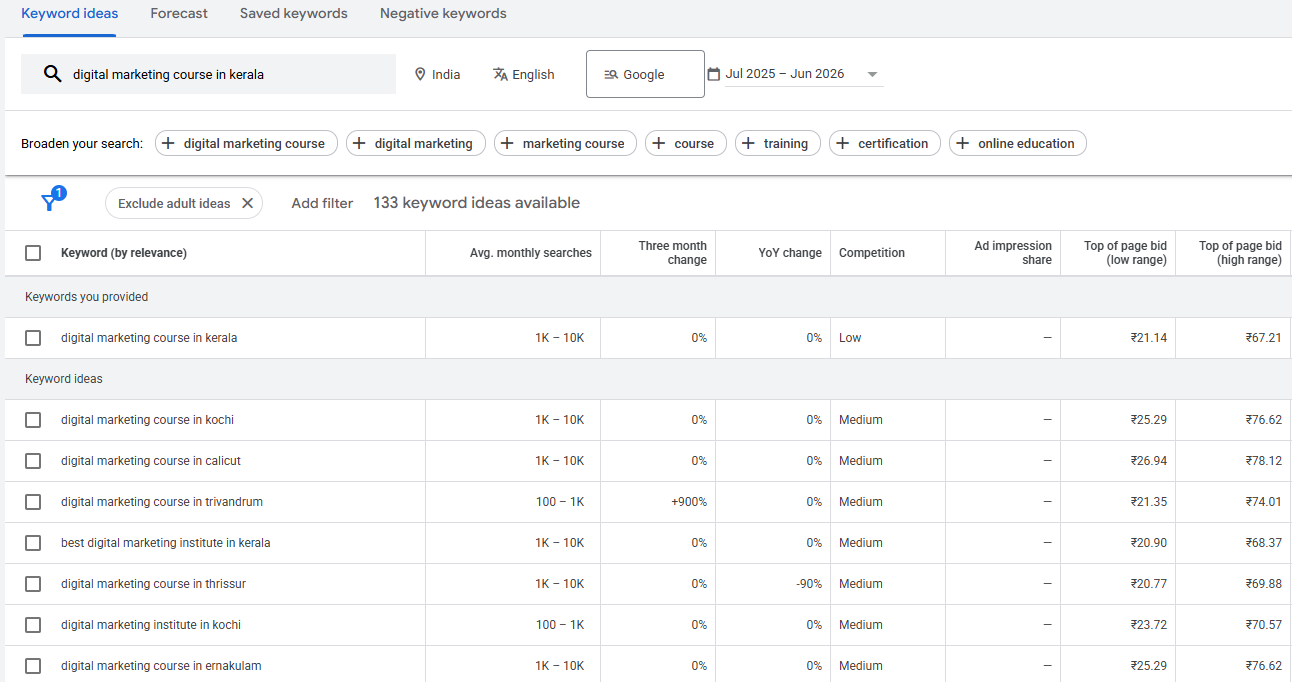This screenshot has width=1292, height=682.
Task: Sort by Three month change column
Action: tap(673, 253)
